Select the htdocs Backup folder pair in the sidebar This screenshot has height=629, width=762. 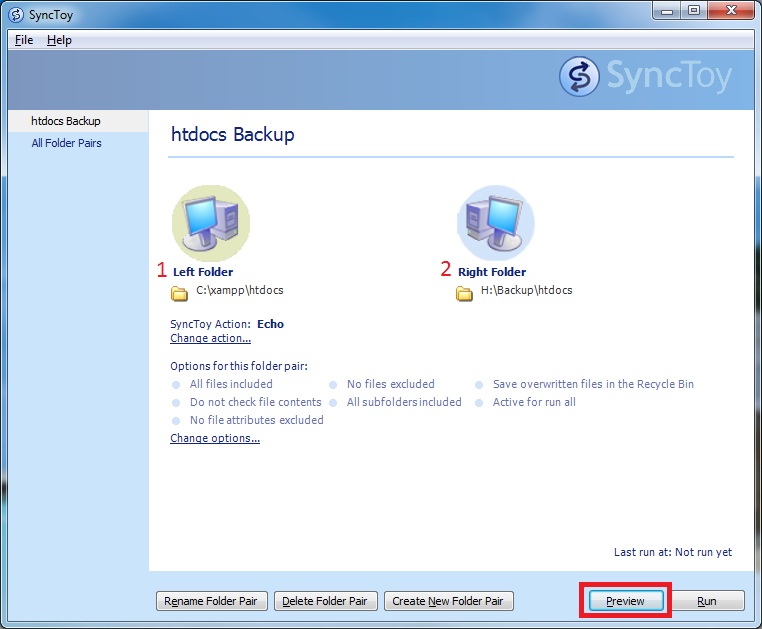point(78,121)
